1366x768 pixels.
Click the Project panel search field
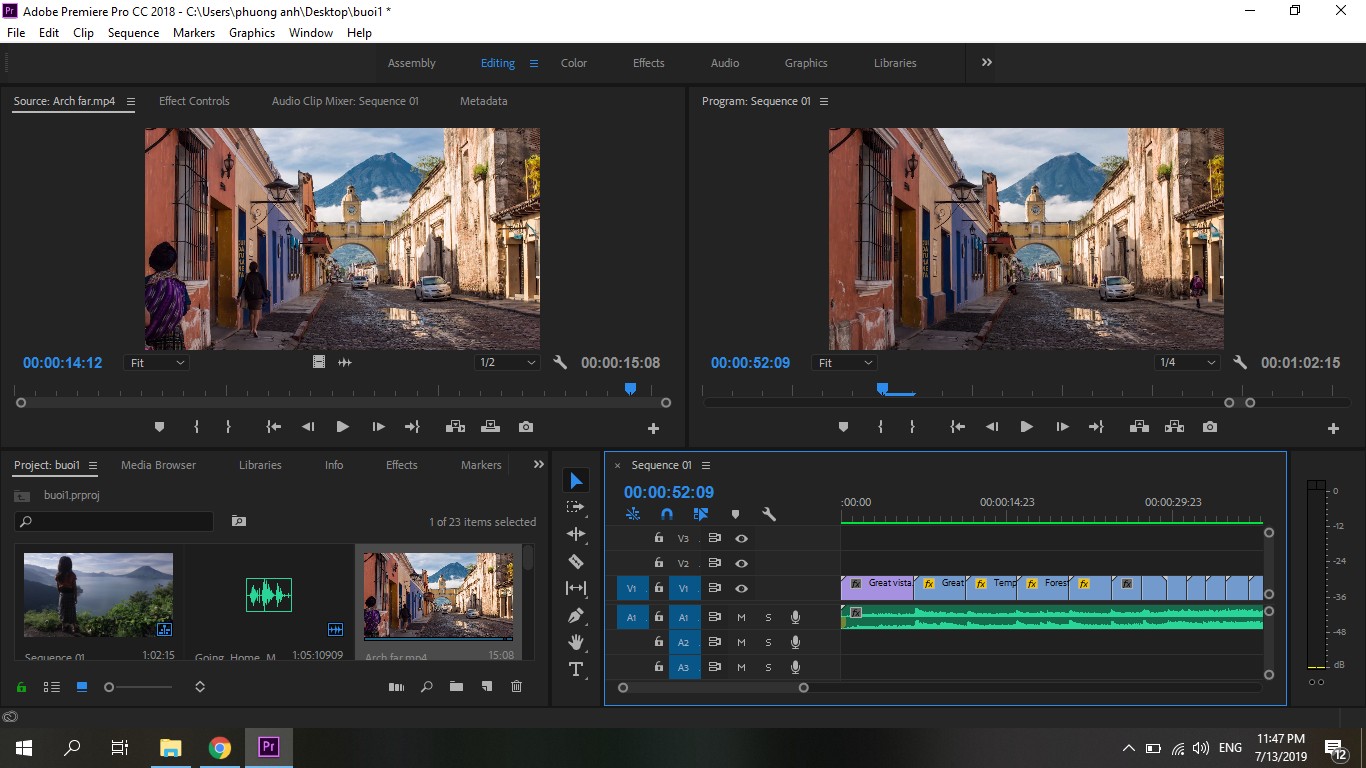pos(114,521)
